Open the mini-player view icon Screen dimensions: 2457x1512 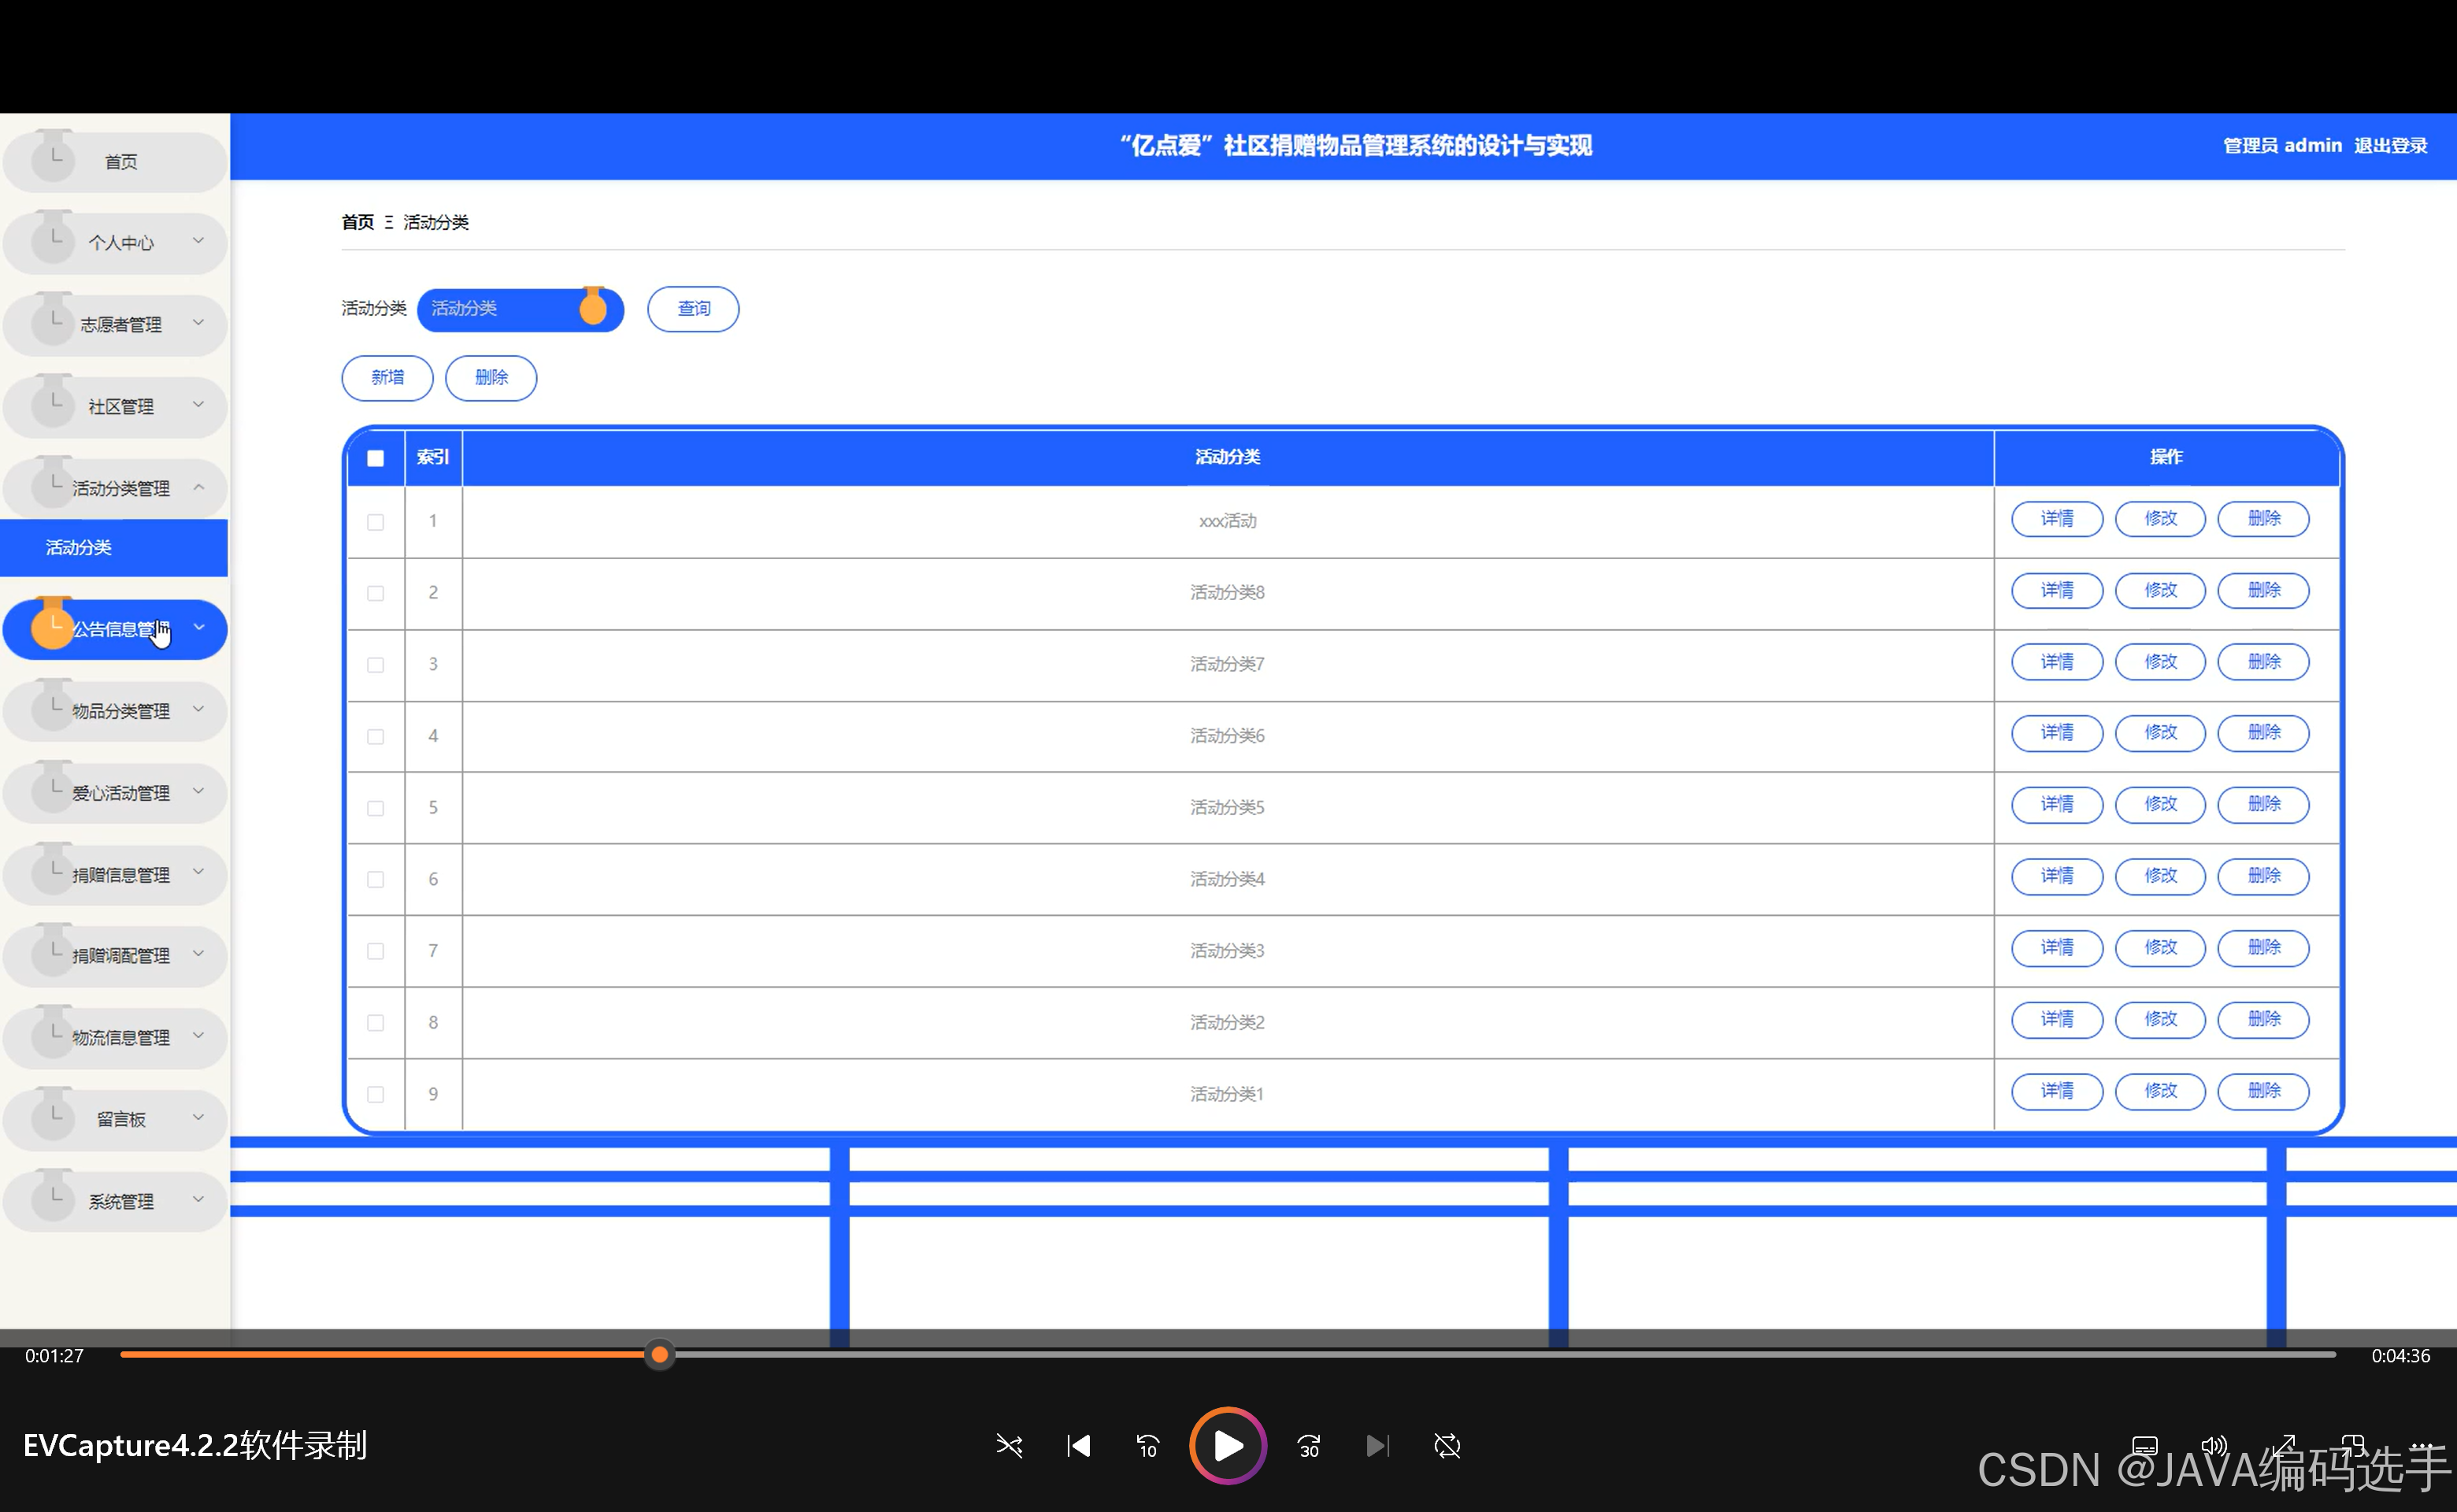[2353, 1446]
